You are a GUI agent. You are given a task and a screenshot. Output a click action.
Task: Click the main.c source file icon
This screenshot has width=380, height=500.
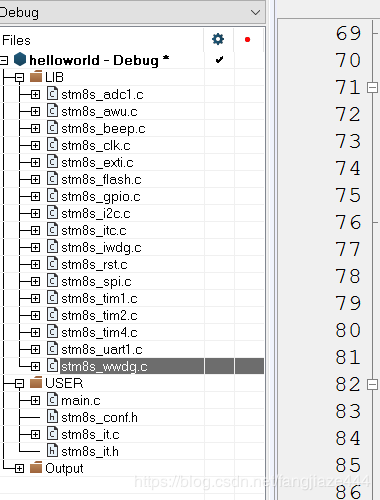point(52,400)
